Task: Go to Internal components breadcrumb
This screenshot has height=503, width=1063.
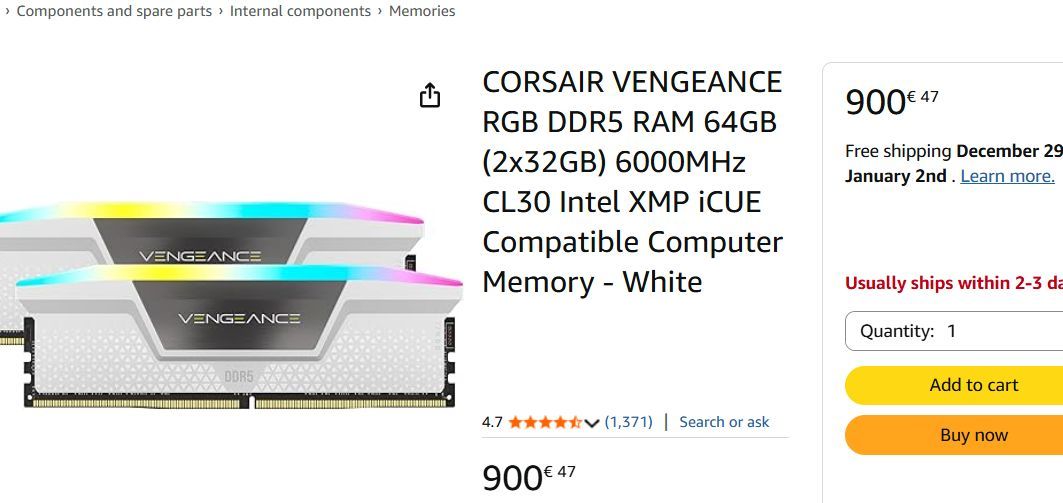Action: (300, 11)
